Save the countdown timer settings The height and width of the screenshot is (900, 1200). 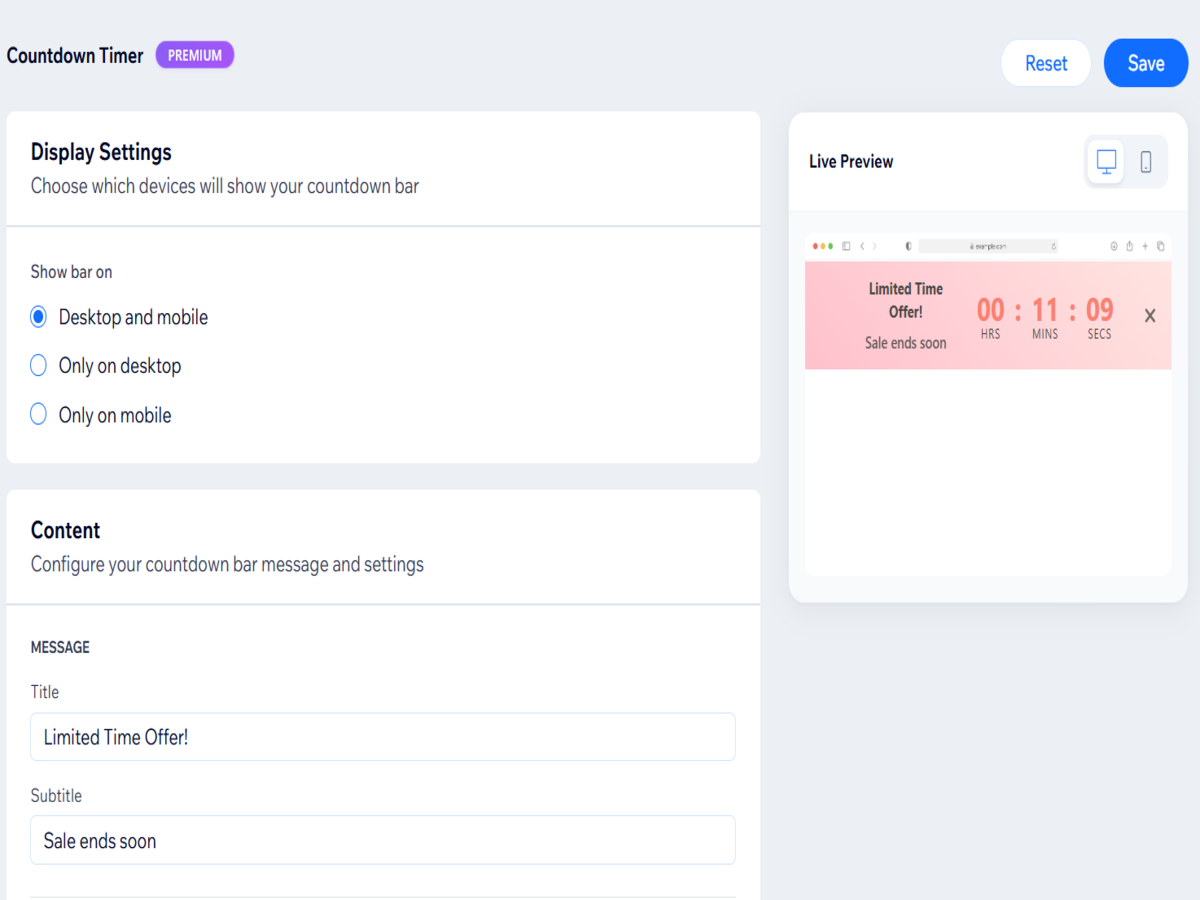coord(1145,63)
